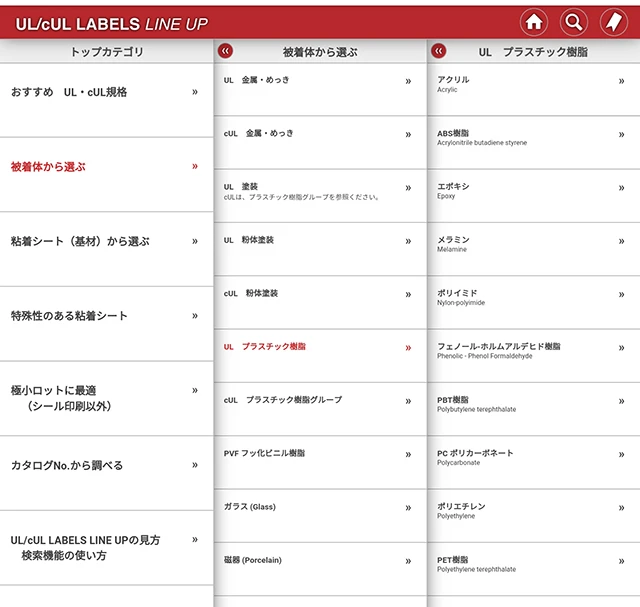Expand chevron on UL 金属・めっき row
The image size is (640, 607).
[408, 81]
